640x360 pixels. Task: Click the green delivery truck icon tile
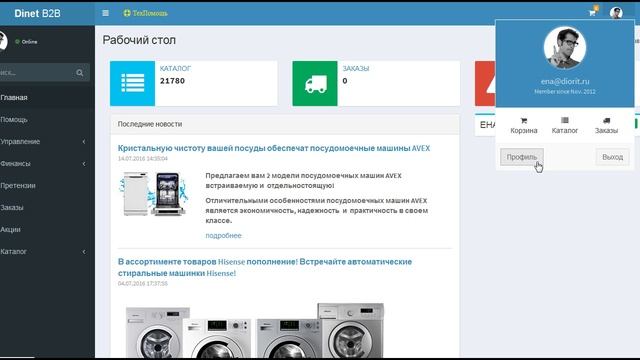click(315, 83)
